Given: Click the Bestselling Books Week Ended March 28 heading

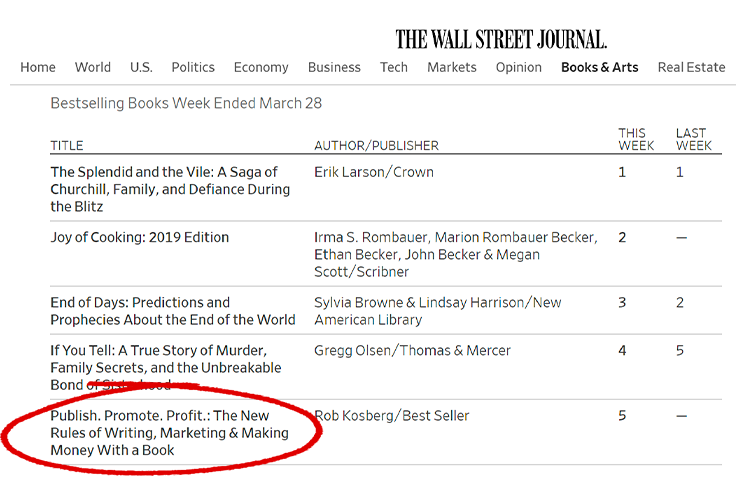Looking at the screenshot, I should coord(186,103).
